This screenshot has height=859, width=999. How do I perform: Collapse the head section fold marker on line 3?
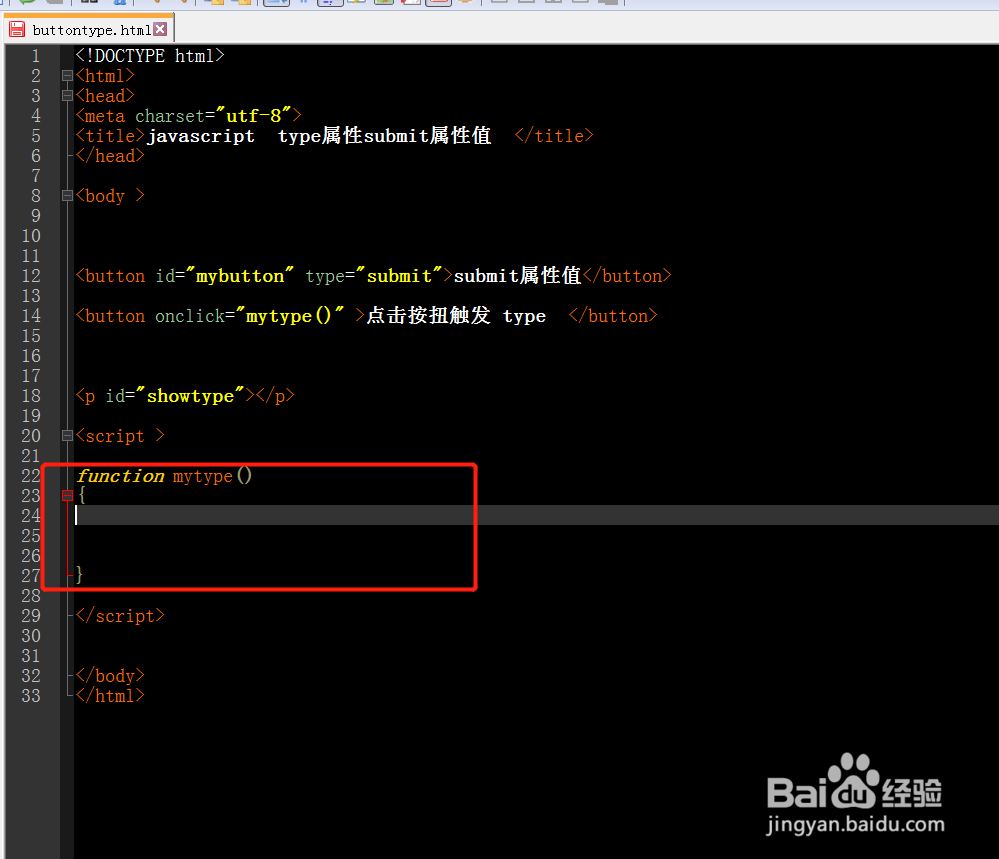(x=67, y=95)
